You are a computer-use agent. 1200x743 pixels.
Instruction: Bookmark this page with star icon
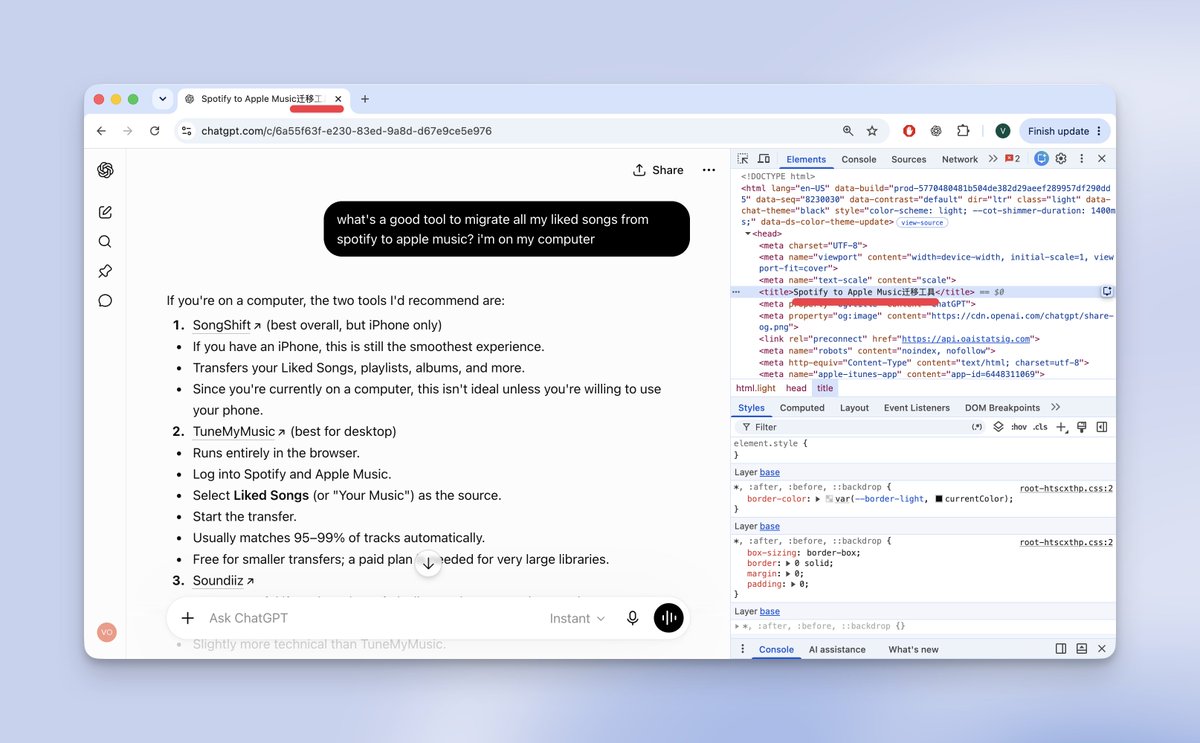pyautogui.click(x=872, y=131)
